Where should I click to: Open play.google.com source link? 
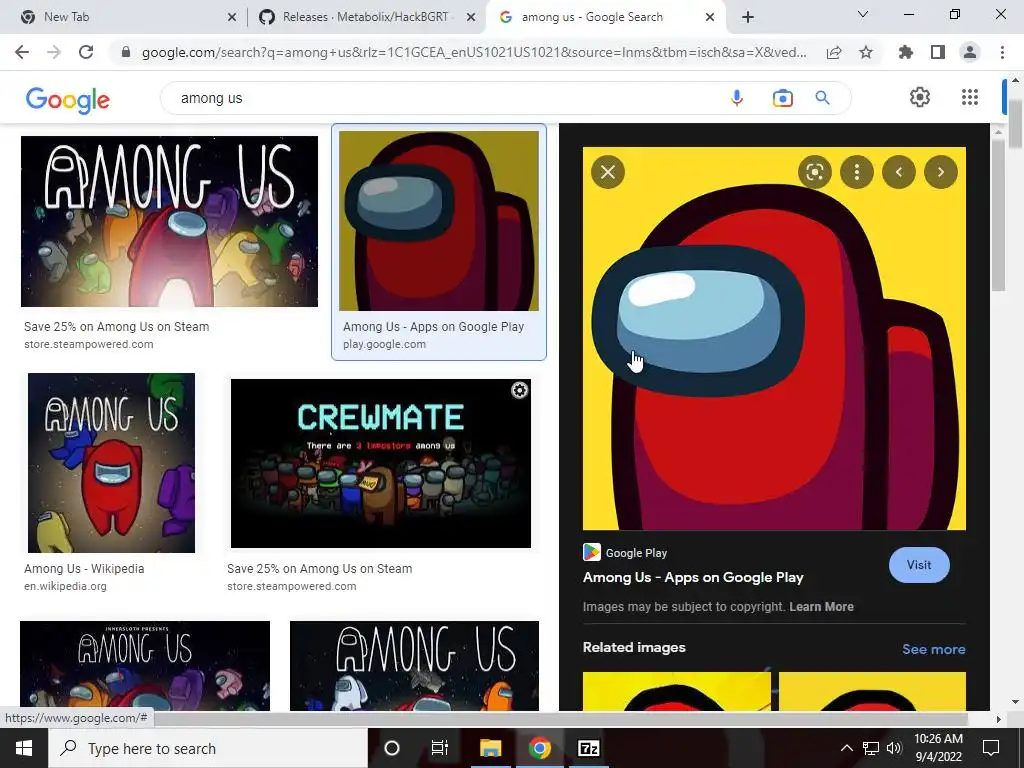384,344
